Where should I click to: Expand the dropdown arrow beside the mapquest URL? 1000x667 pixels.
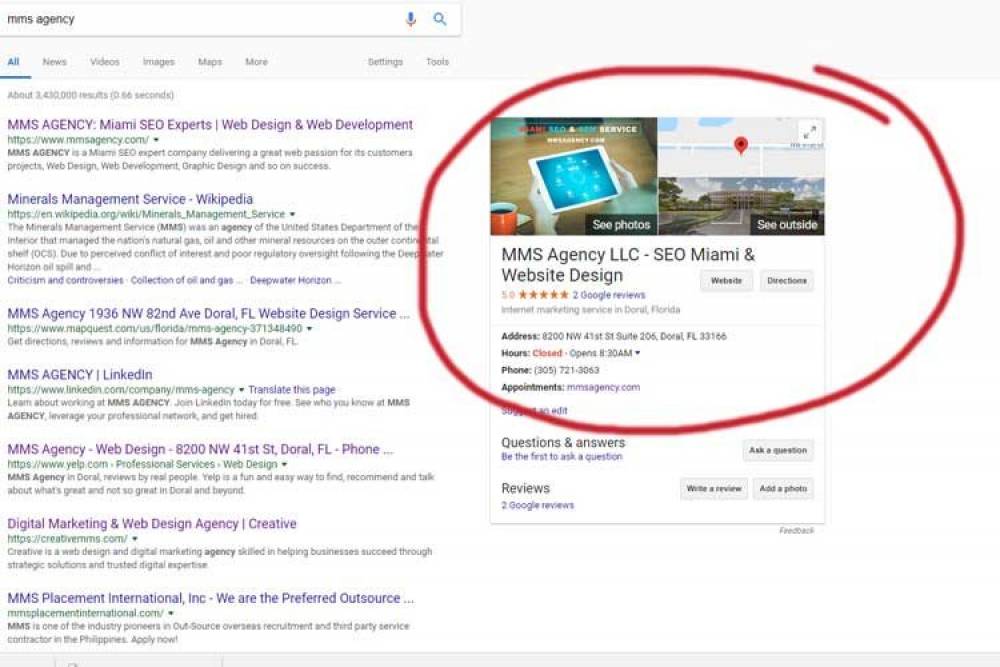tap(309, 328)
